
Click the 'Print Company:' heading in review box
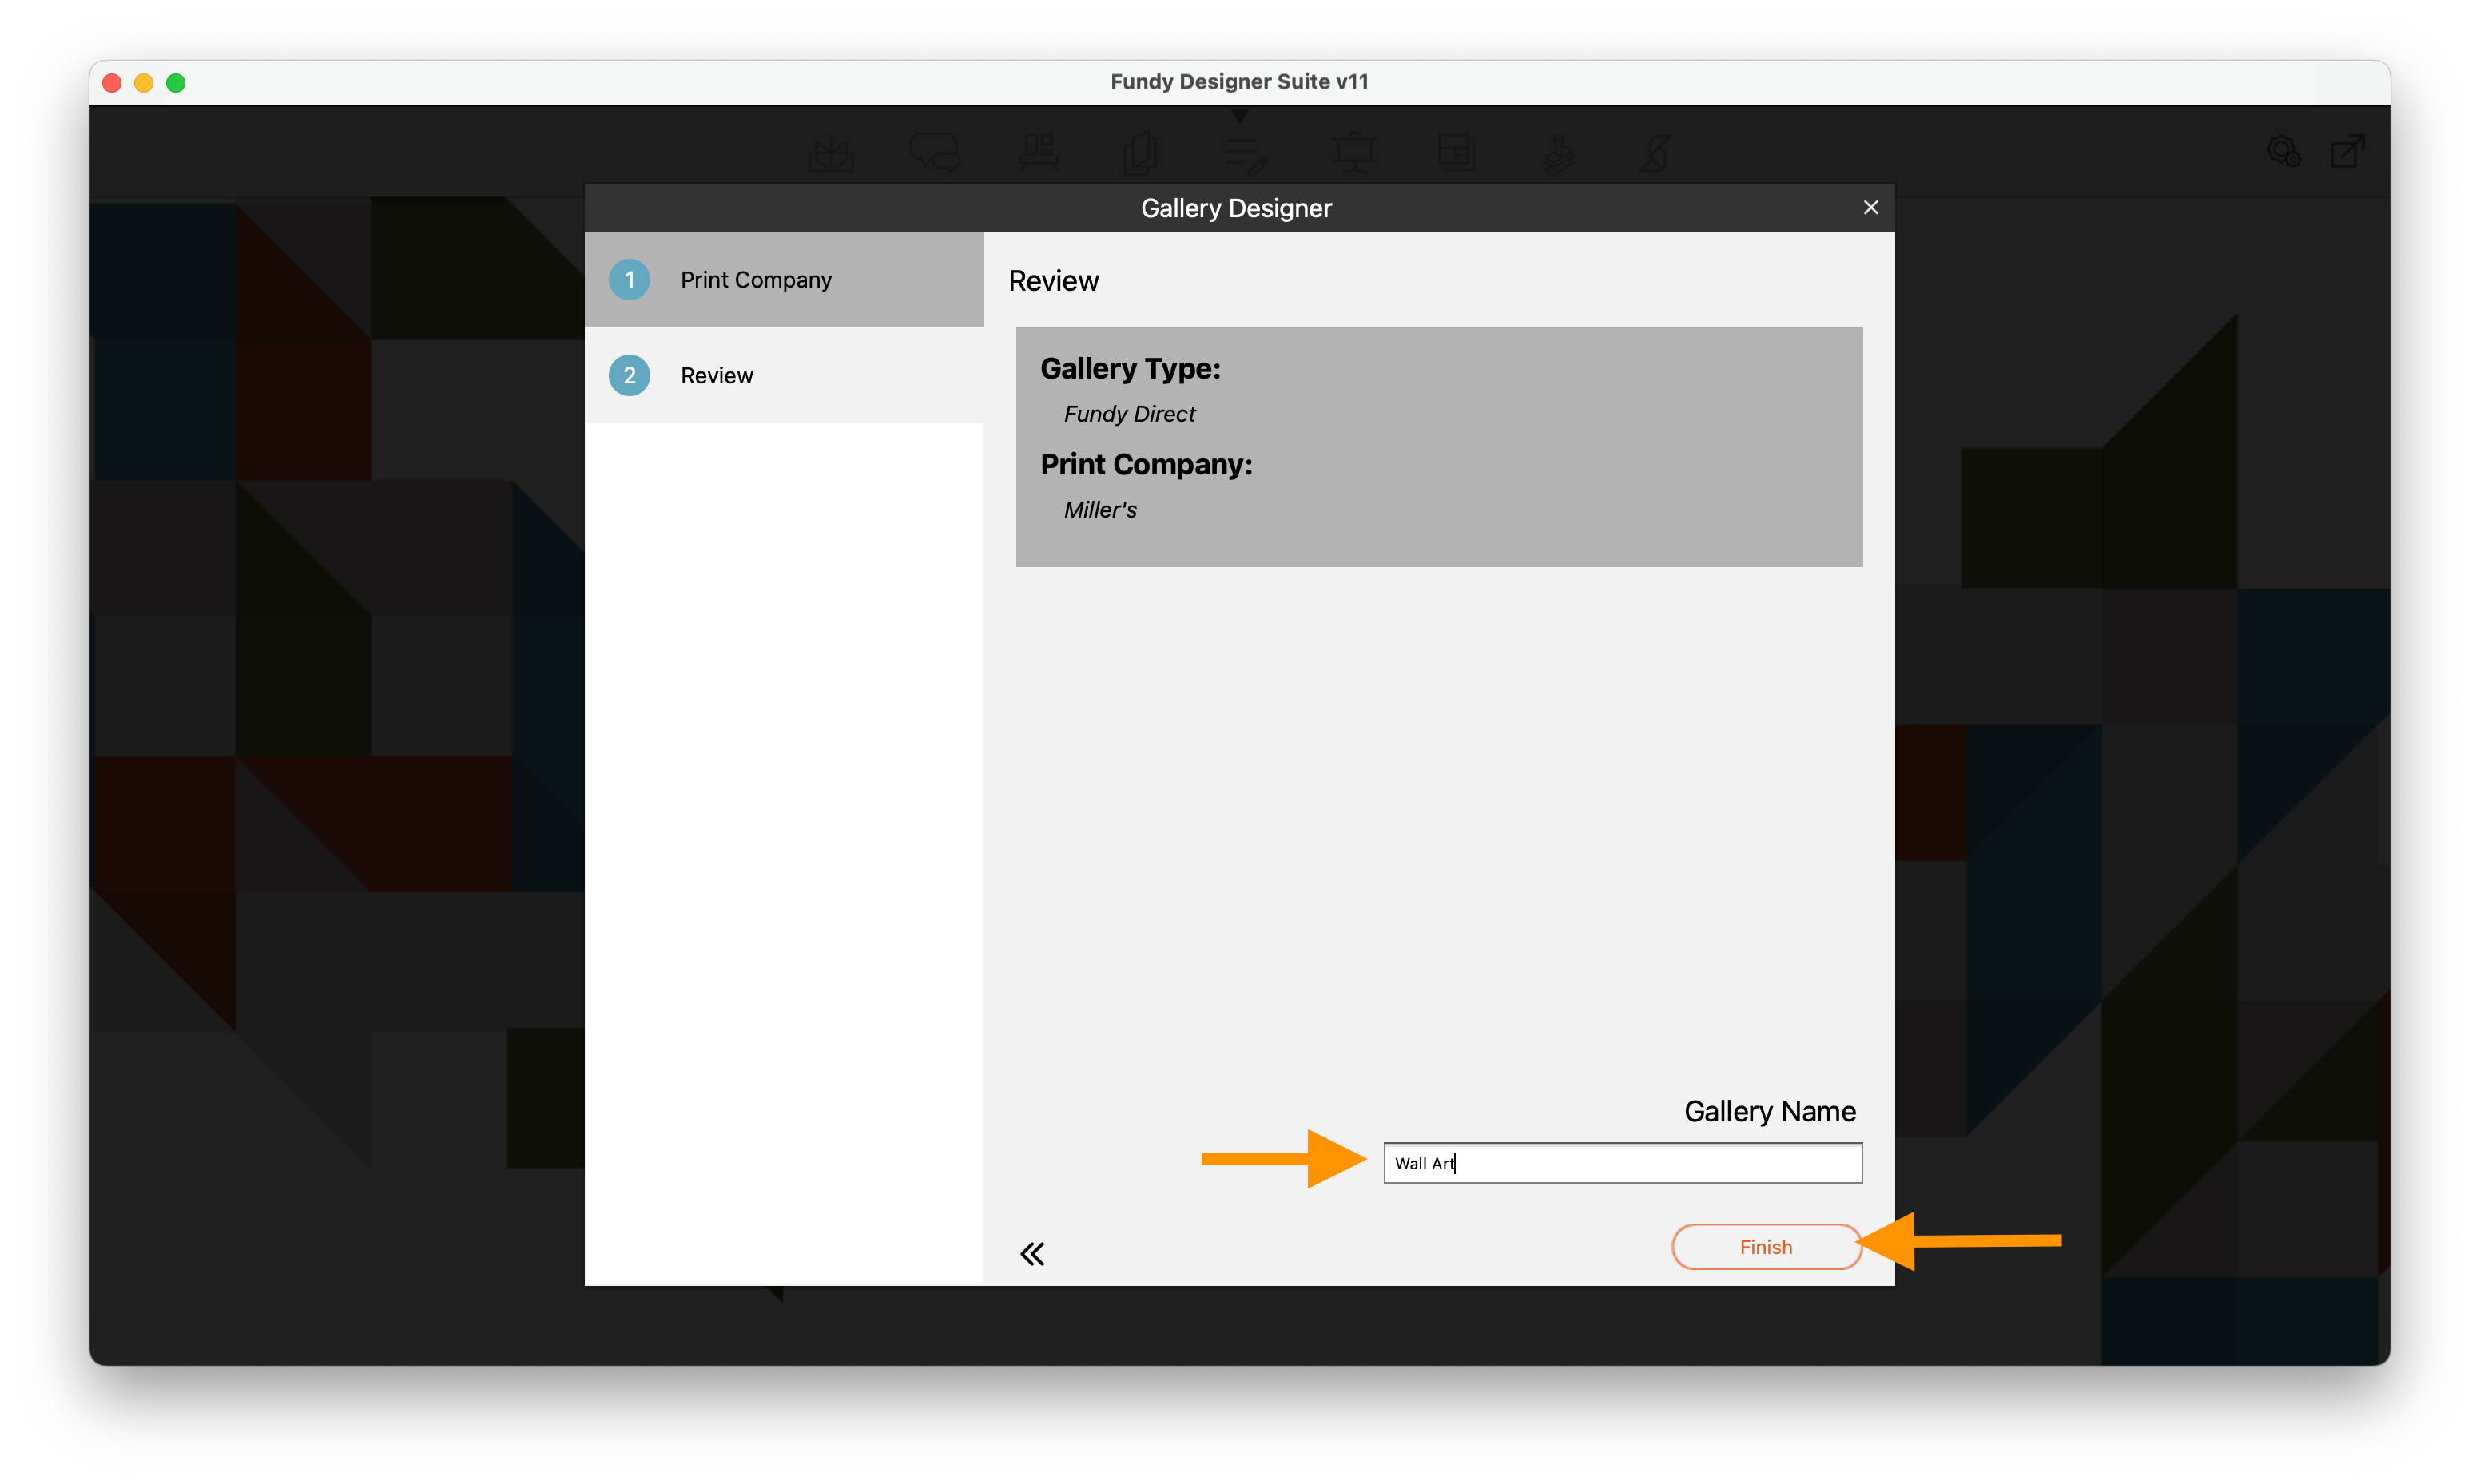coord(1146,465)
